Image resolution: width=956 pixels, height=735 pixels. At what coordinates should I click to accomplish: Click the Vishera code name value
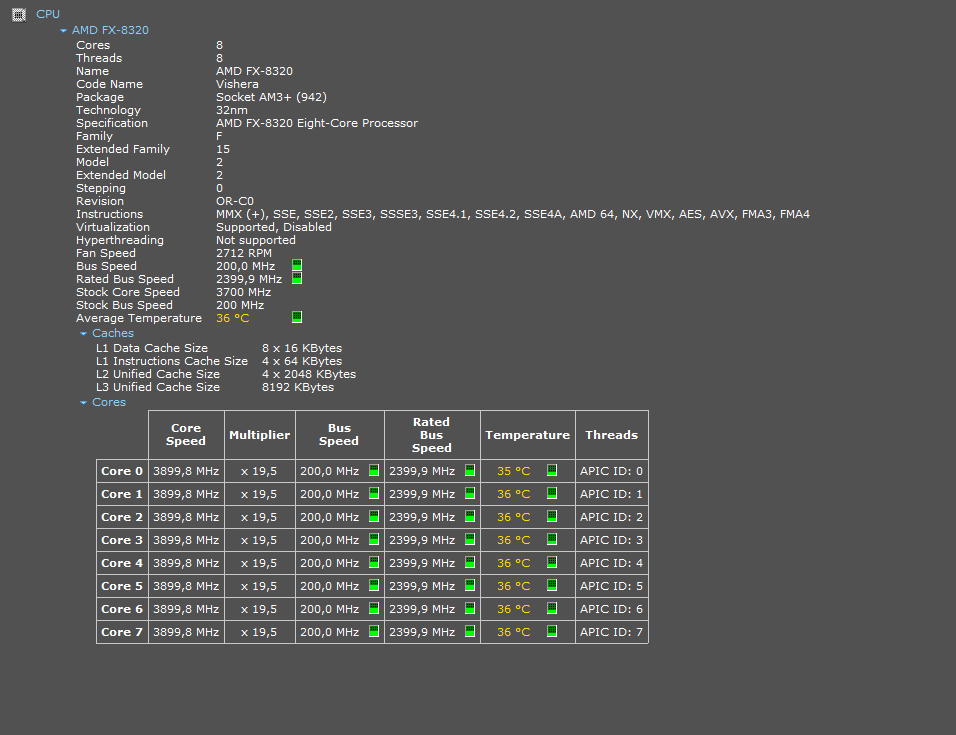pyautogui.click(x=237, y=84)
